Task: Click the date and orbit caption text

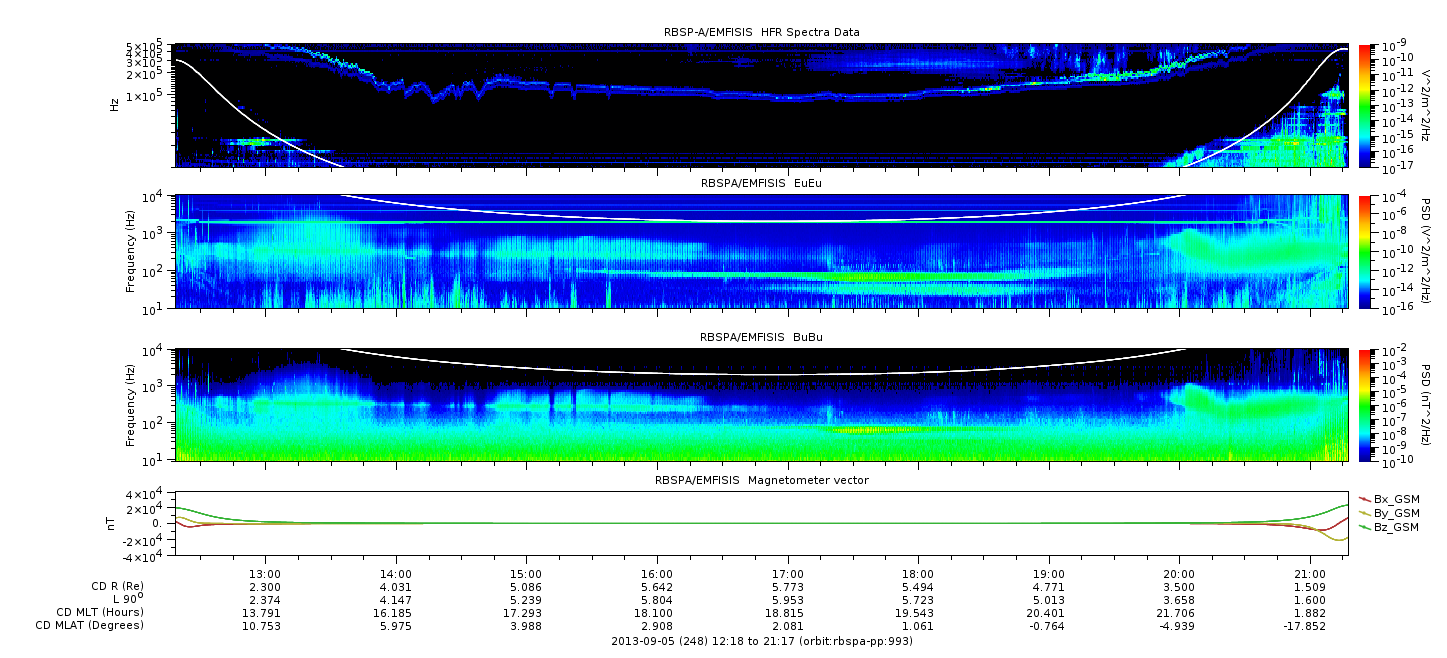Action: (x=762, y=641)
